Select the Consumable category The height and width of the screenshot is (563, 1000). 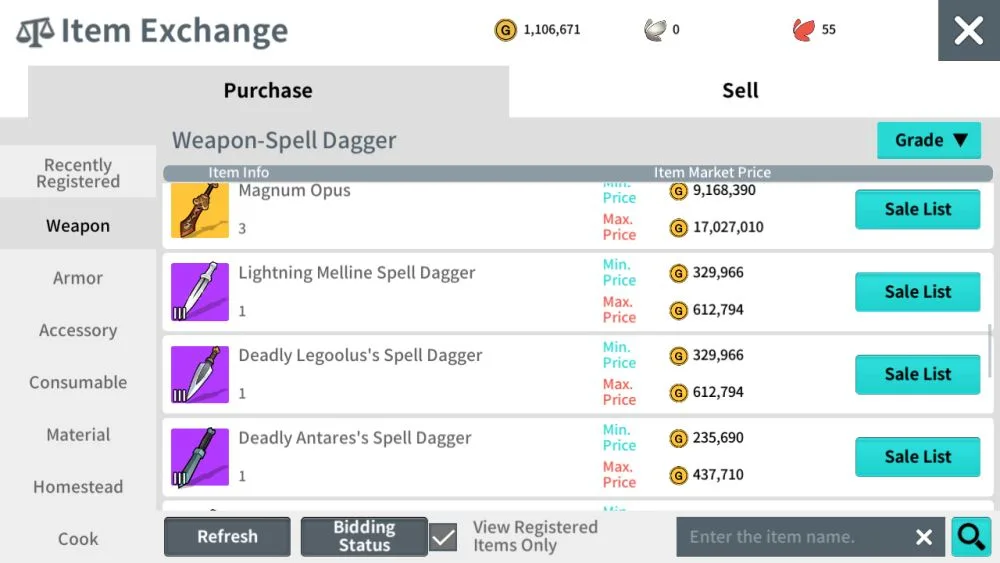tap(78, 382)
